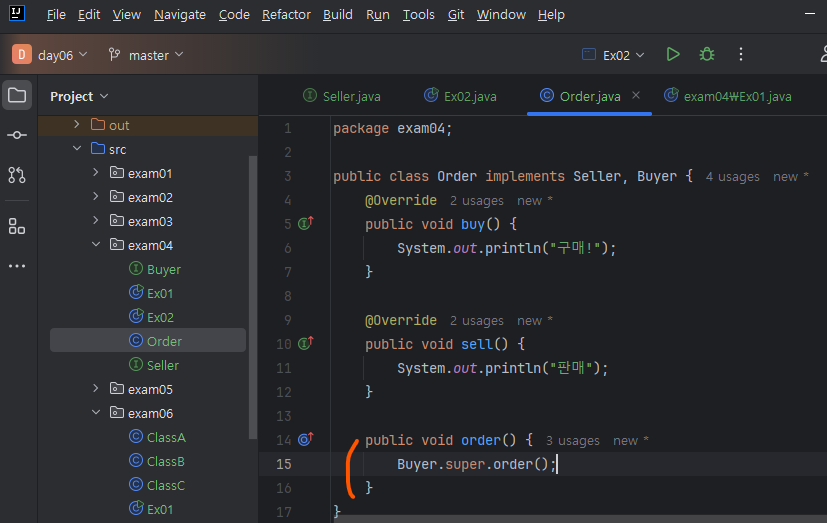Click 'package exam04;' on line 1
Screen dimensions: 827x523
pos(392,128)
